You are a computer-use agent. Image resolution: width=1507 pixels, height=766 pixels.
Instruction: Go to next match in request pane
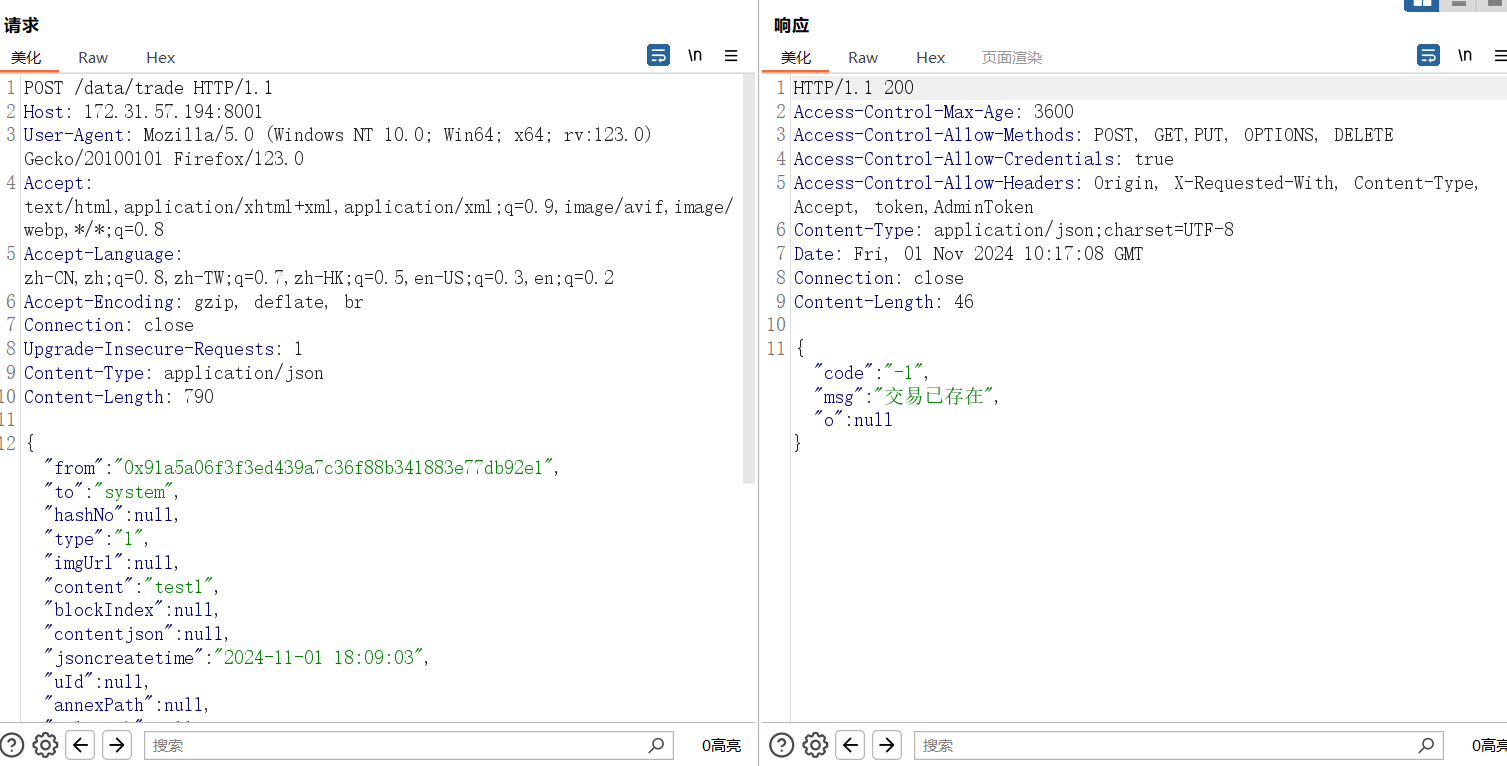(x=117, y=745)
